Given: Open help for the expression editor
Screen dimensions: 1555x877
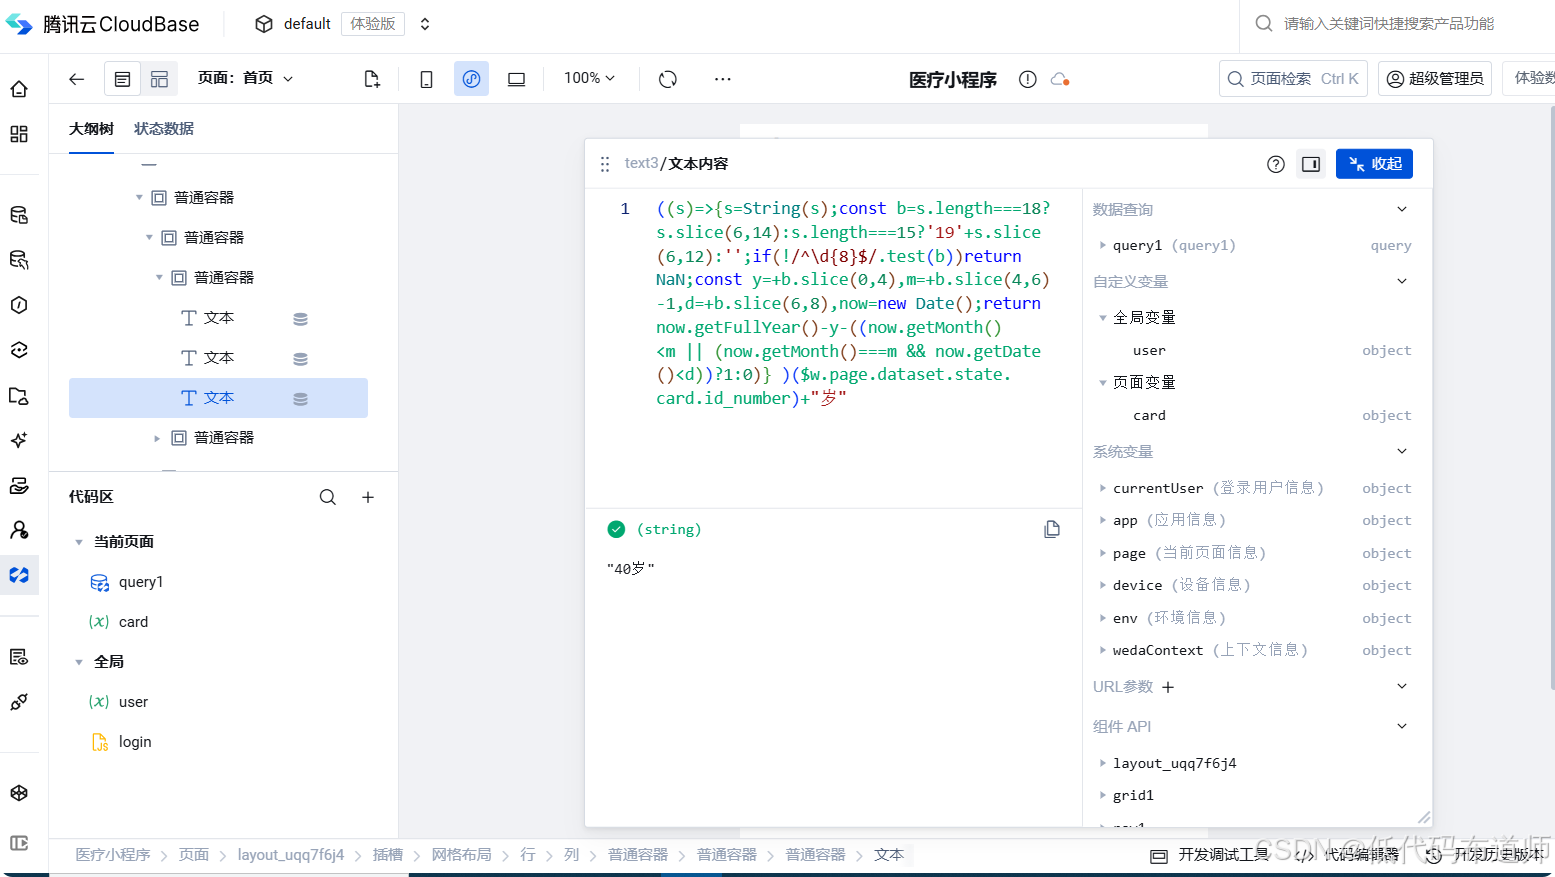Looking at the screenshot, I should (1275, 163).
